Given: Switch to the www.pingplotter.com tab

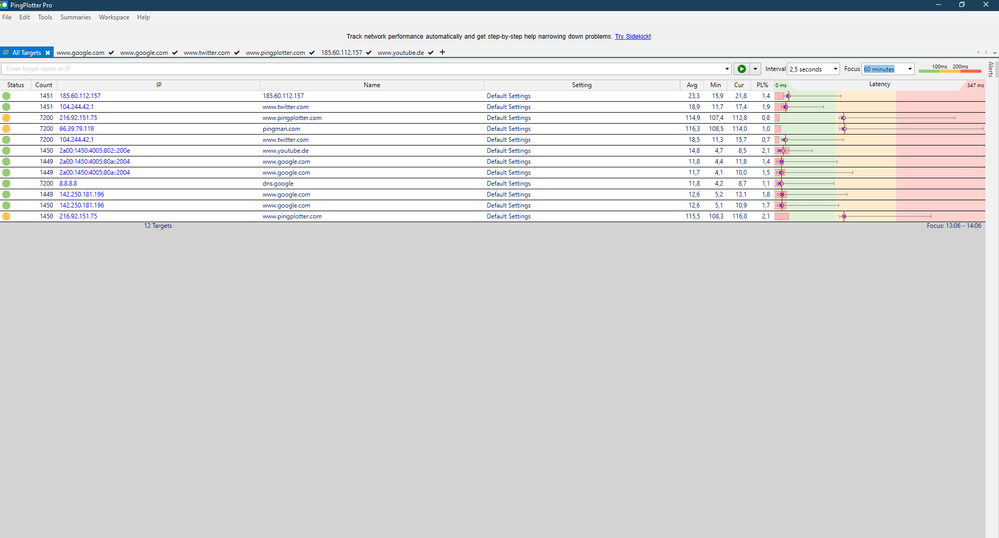Looking at the screenshot, I should tap(275, 53).
